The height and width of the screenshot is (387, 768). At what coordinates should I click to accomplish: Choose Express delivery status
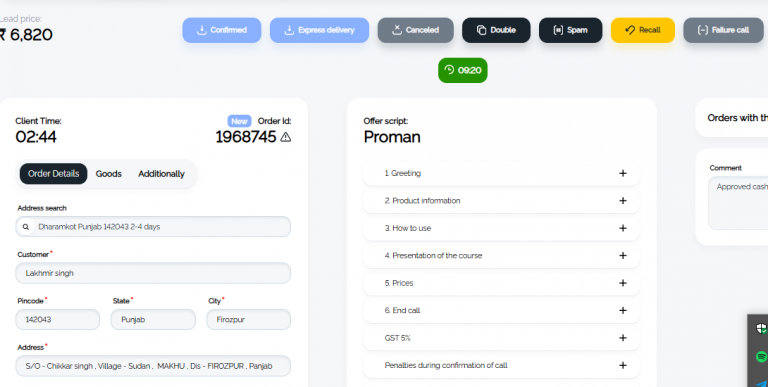pyautogui.click(x=319, y=30)
